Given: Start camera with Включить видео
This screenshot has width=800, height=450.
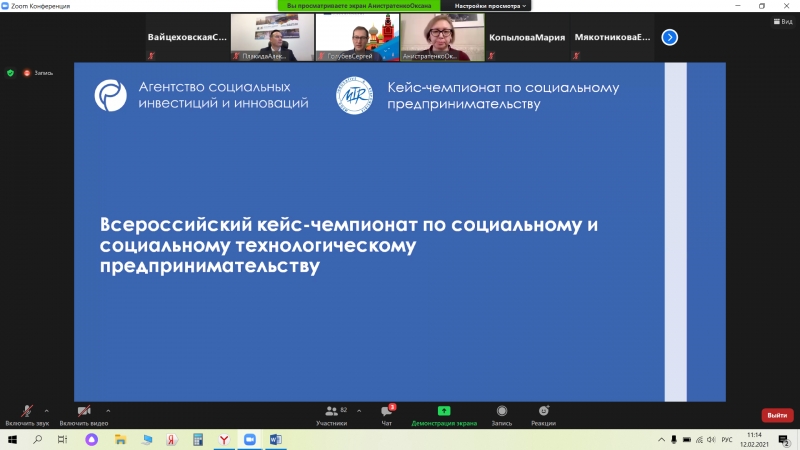Looking at the screenshot, I should pyautogui.click(x=84, y=415).
